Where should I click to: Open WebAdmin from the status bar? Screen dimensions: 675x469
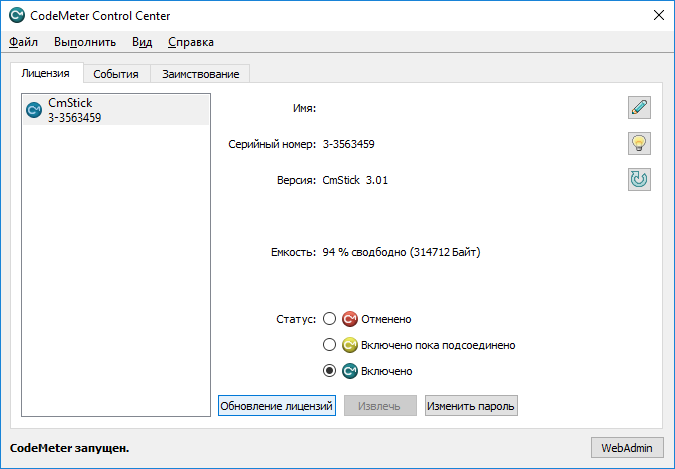click(627, 447)
